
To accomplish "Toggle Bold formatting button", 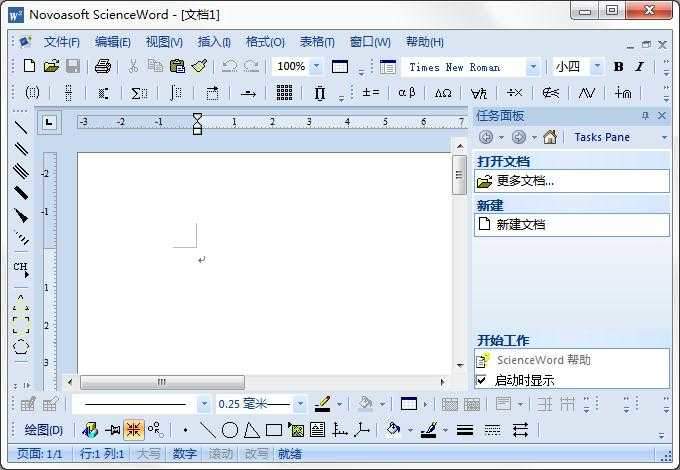I will click(618, 67).
